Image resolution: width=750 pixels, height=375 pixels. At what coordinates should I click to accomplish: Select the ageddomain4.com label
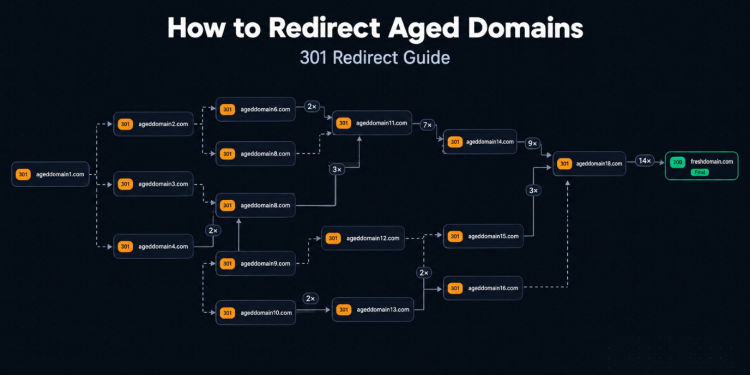[x=163, y=247]
